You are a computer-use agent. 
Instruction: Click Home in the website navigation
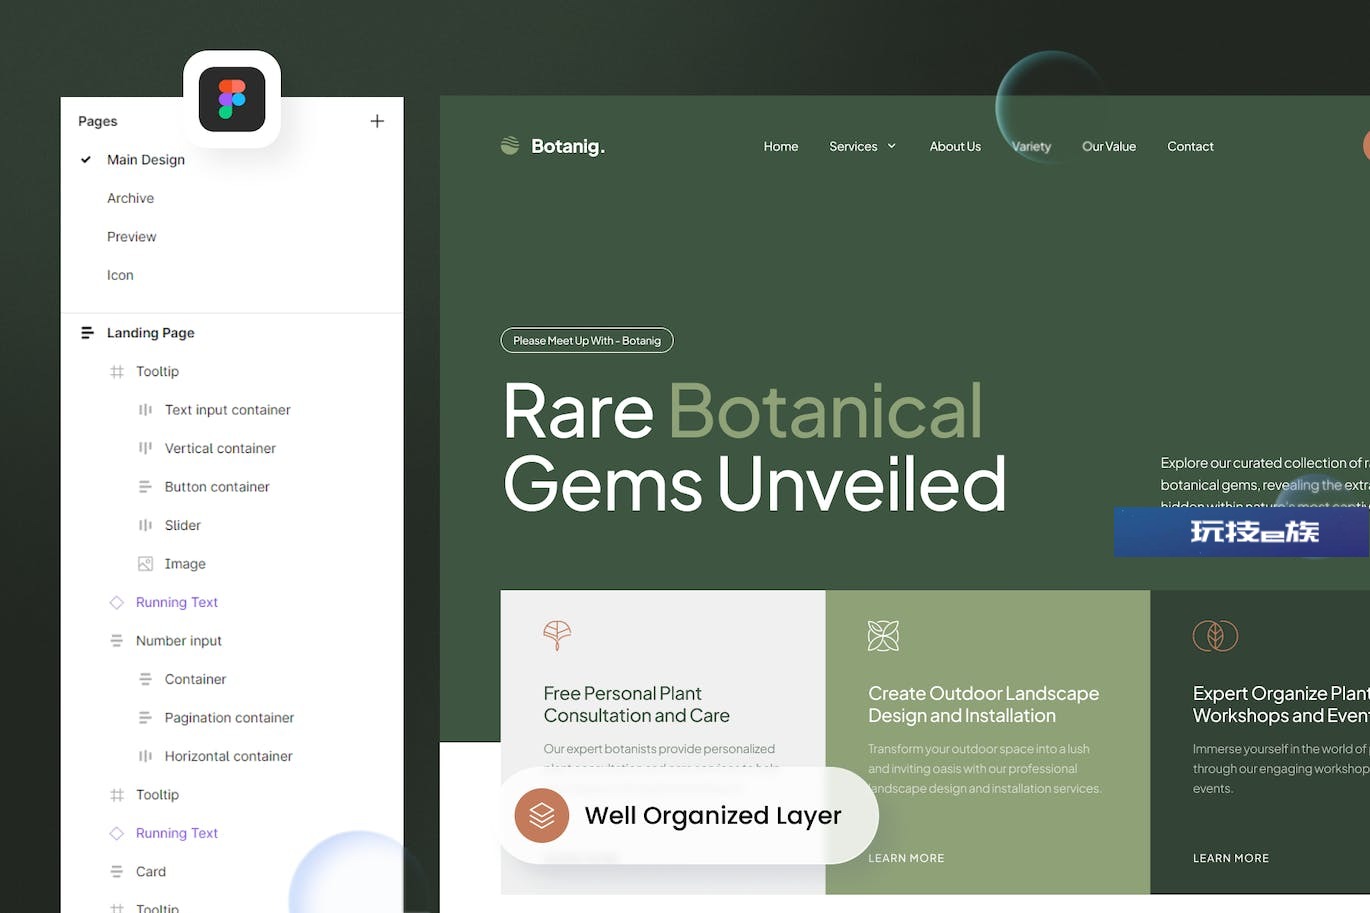tap(781, 146)
